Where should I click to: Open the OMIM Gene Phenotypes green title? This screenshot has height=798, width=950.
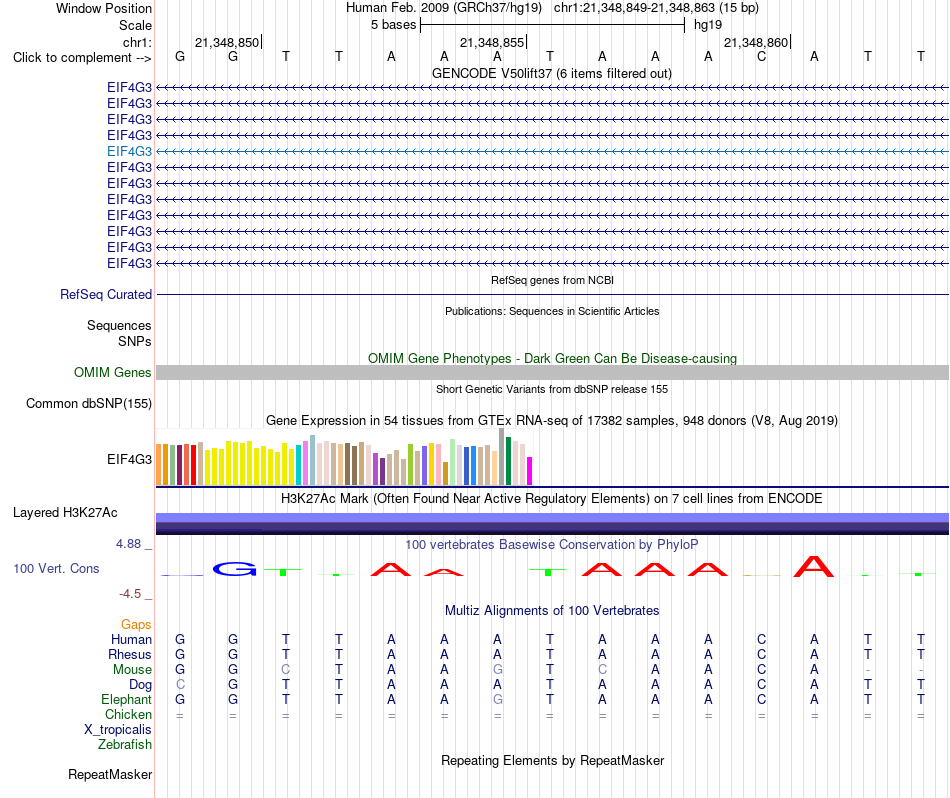tap(552, 358)
